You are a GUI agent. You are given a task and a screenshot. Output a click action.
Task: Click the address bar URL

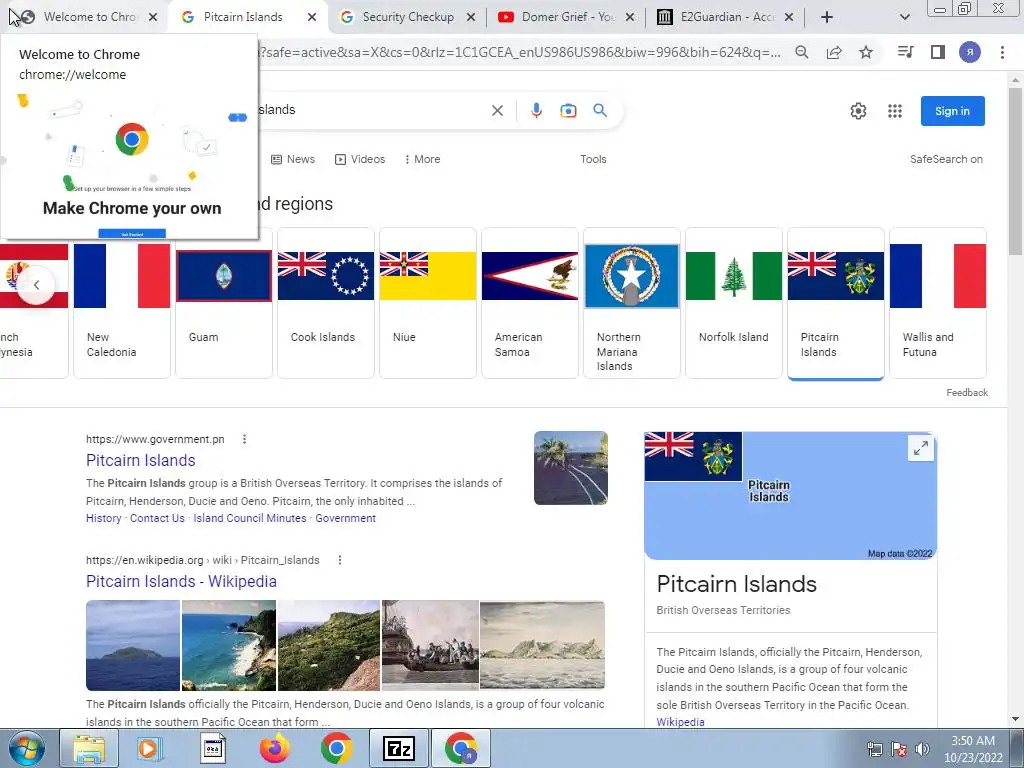click(x=520, y=52)
